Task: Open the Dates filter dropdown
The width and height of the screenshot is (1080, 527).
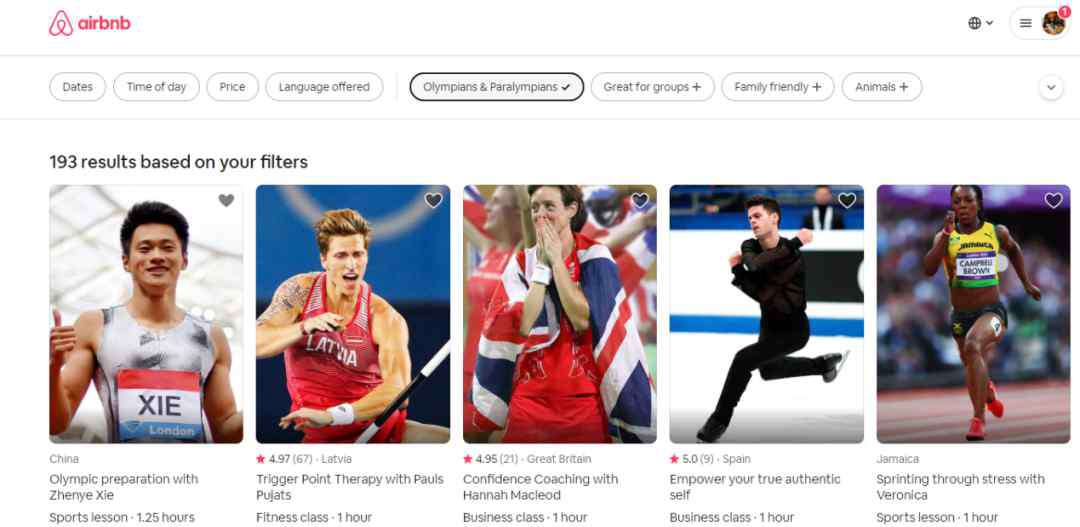Action: click(77, 87)
